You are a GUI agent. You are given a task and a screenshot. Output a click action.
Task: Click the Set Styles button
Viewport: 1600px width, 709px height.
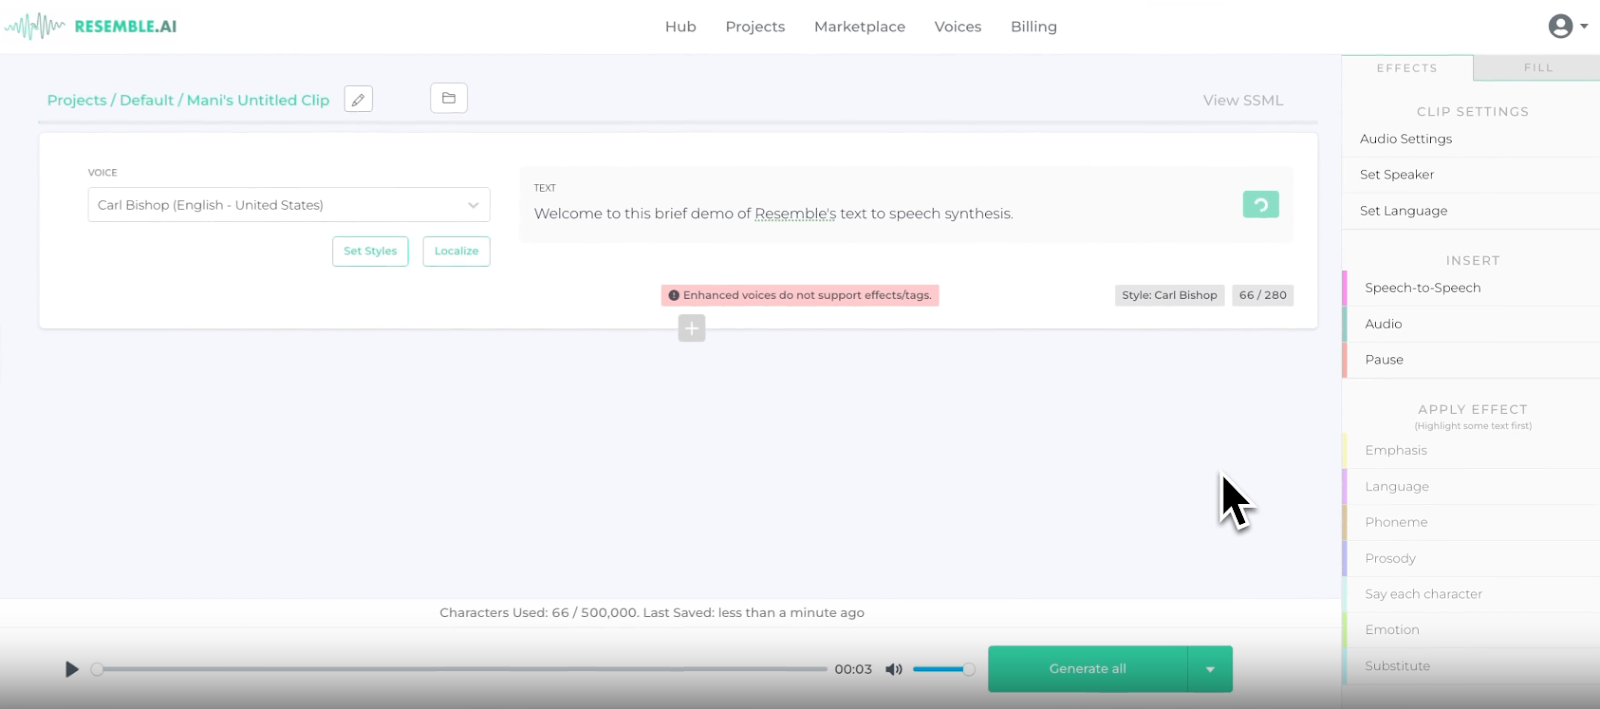[370, 251]
